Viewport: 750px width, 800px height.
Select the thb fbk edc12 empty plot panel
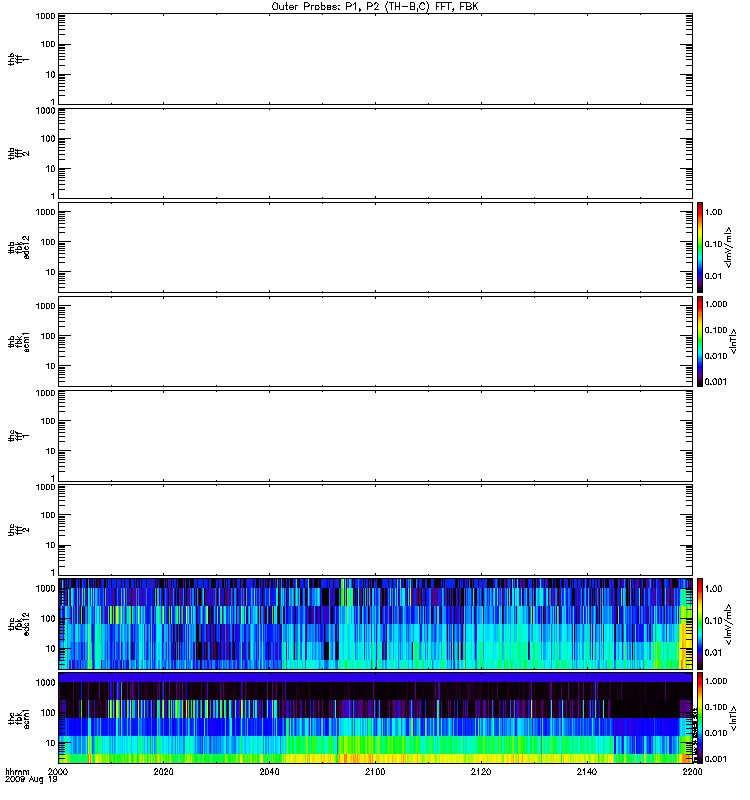click(375, 247)
